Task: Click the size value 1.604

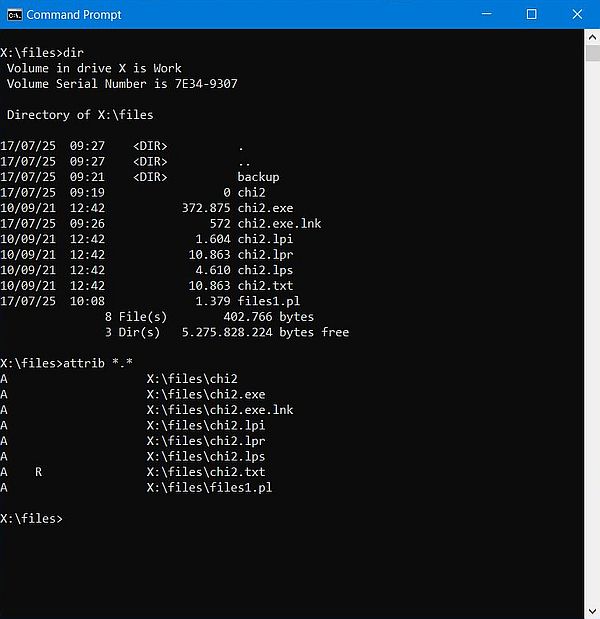Action: (213, 239)
